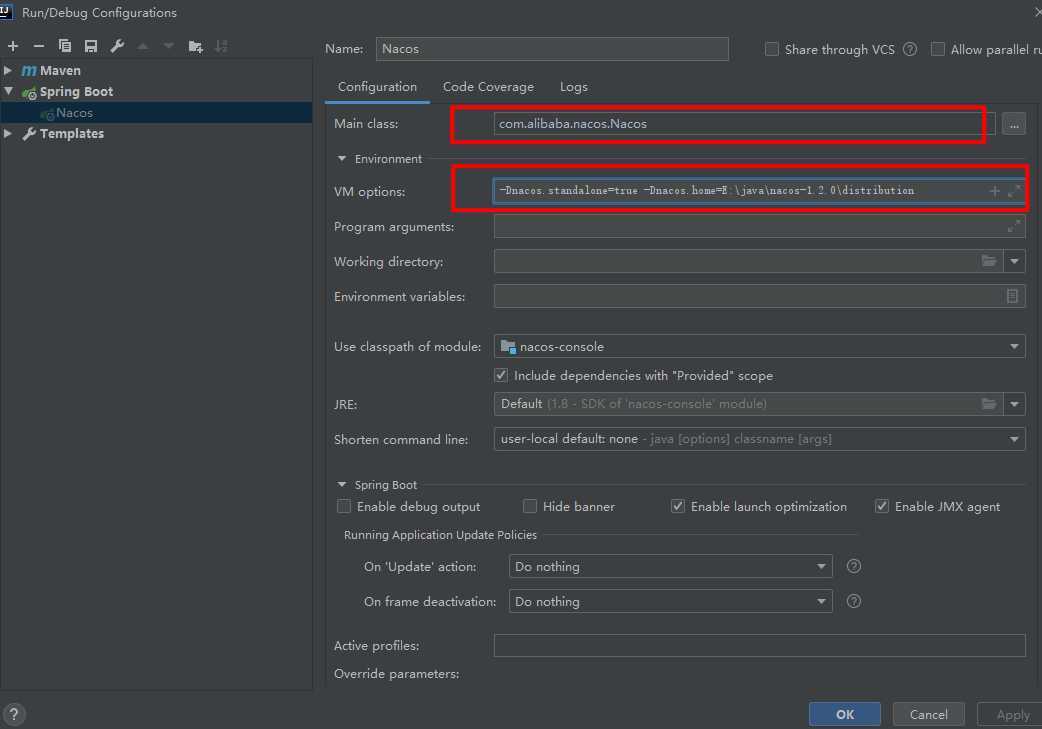Move the configuration up with arrow icon
This screenshot has width=1042, height=729.
tap(143, 46)
